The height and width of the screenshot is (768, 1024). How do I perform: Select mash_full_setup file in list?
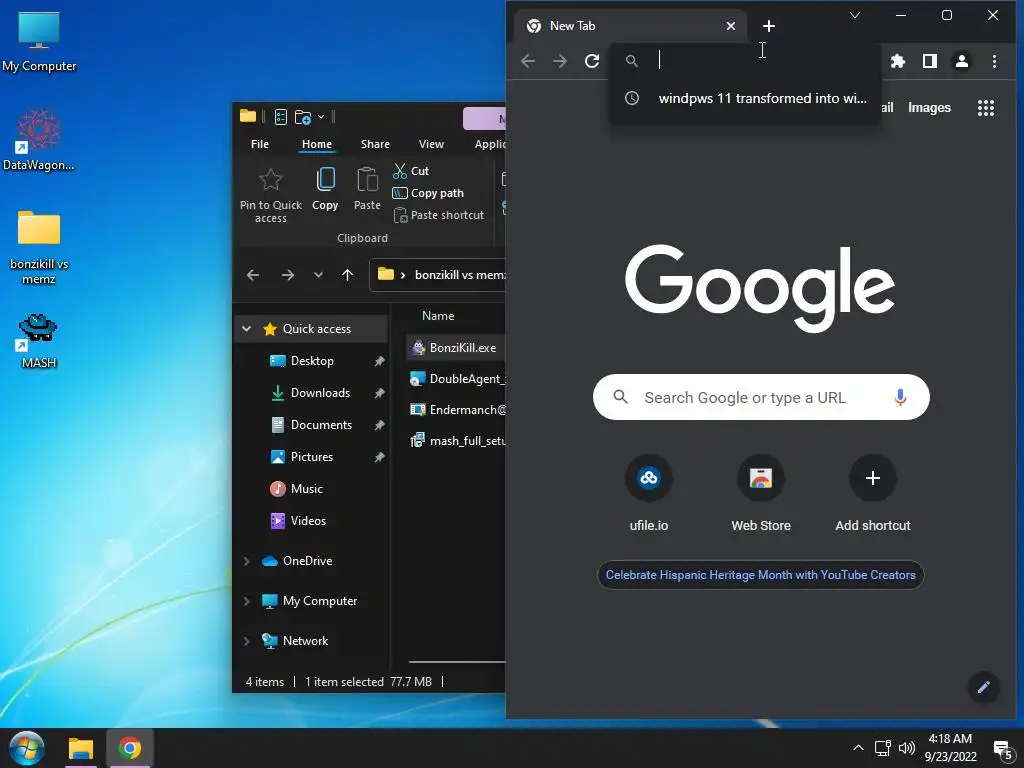tap(456, 441)
